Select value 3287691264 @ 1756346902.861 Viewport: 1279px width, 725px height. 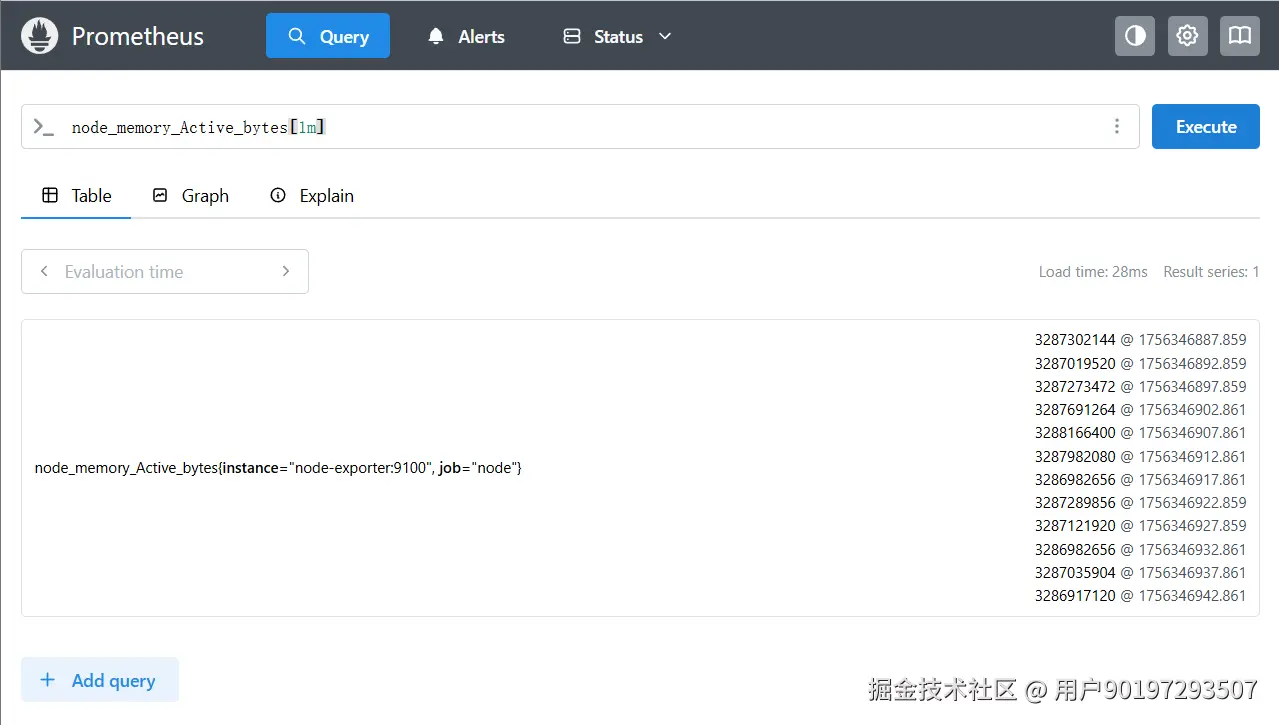(1141, 410)
